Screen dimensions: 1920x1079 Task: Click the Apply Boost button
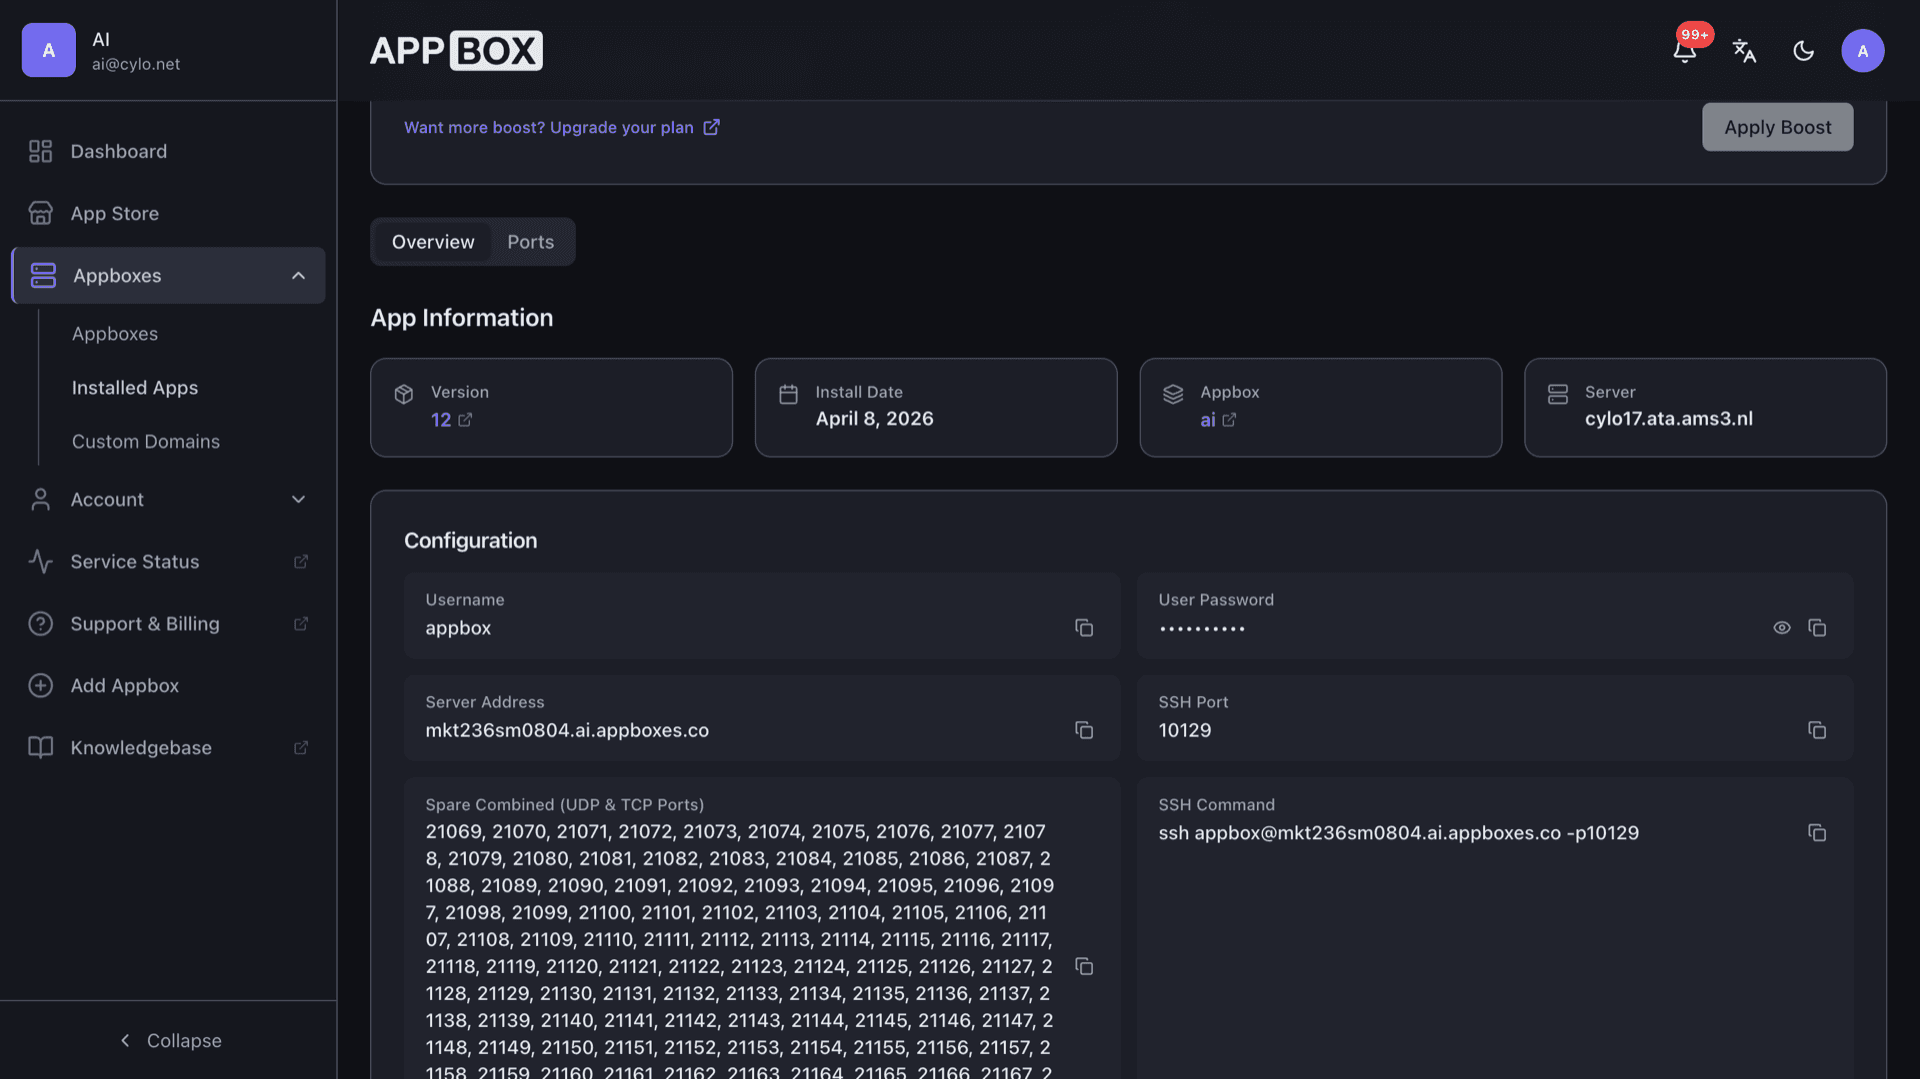click(x=1777, y=127)
